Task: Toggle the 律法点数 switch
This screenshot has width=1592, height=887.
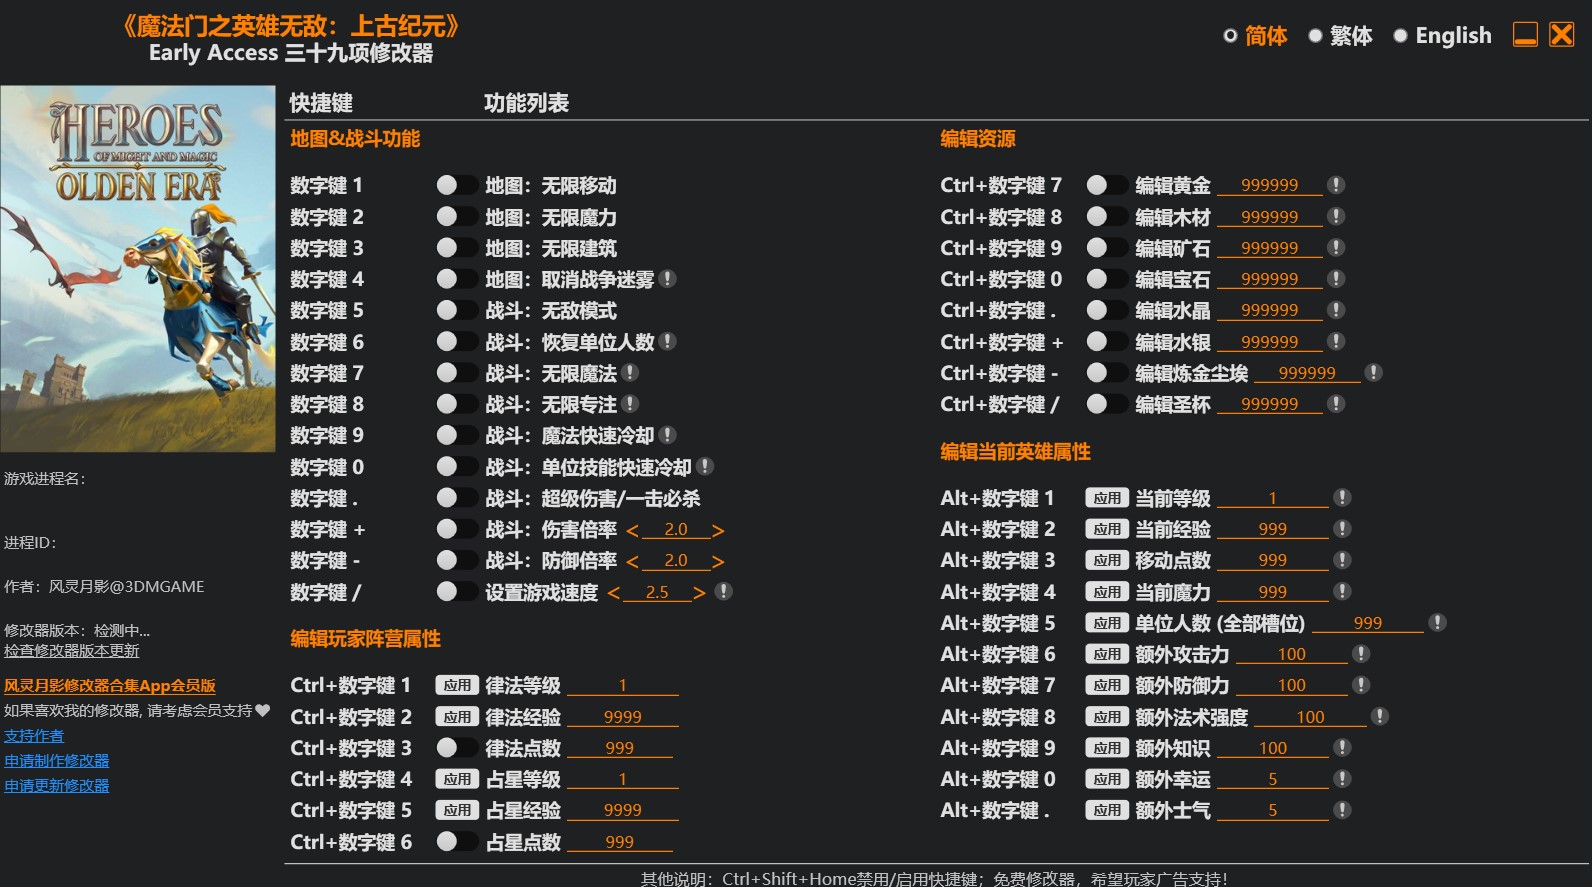Action: [457, 747]
